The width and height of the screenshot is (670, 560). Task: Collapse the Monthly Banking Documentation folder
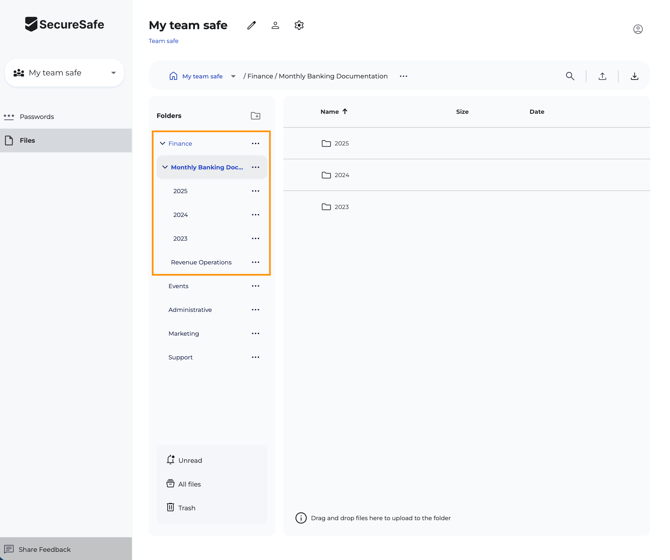(x=165, y=168)
